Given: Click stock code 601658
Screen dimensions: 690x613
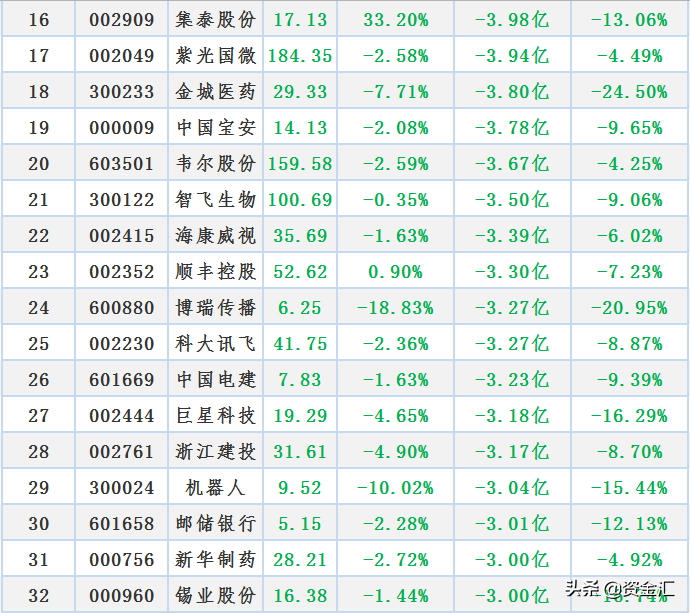Looking at the screenshot, I should [121, 524].
